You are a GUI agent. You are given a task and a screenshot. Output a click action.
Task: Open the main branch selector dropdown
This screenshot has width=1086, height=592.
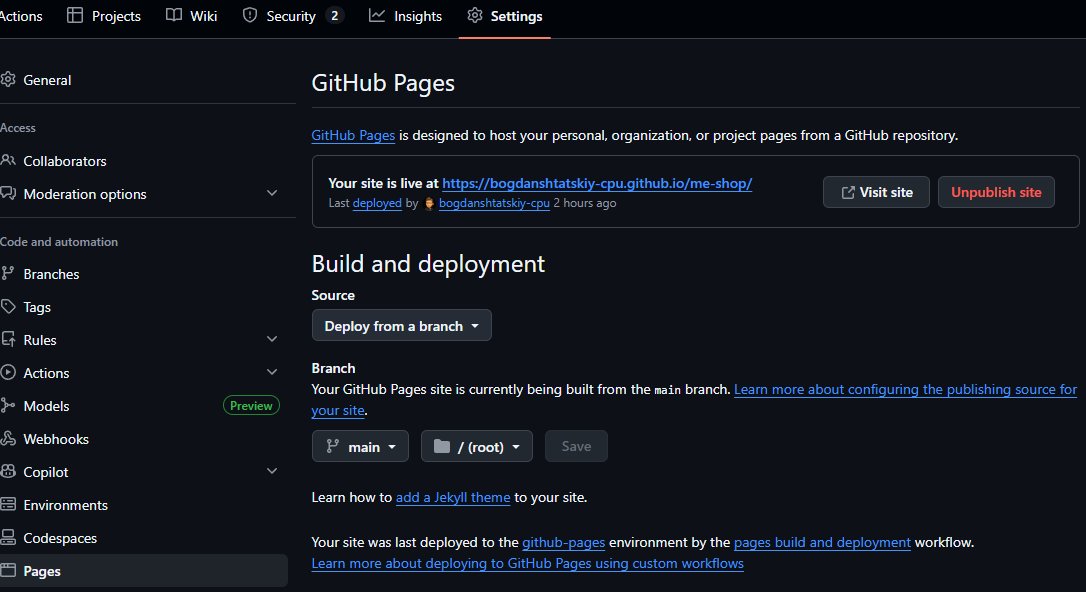[x=360, y=447]
